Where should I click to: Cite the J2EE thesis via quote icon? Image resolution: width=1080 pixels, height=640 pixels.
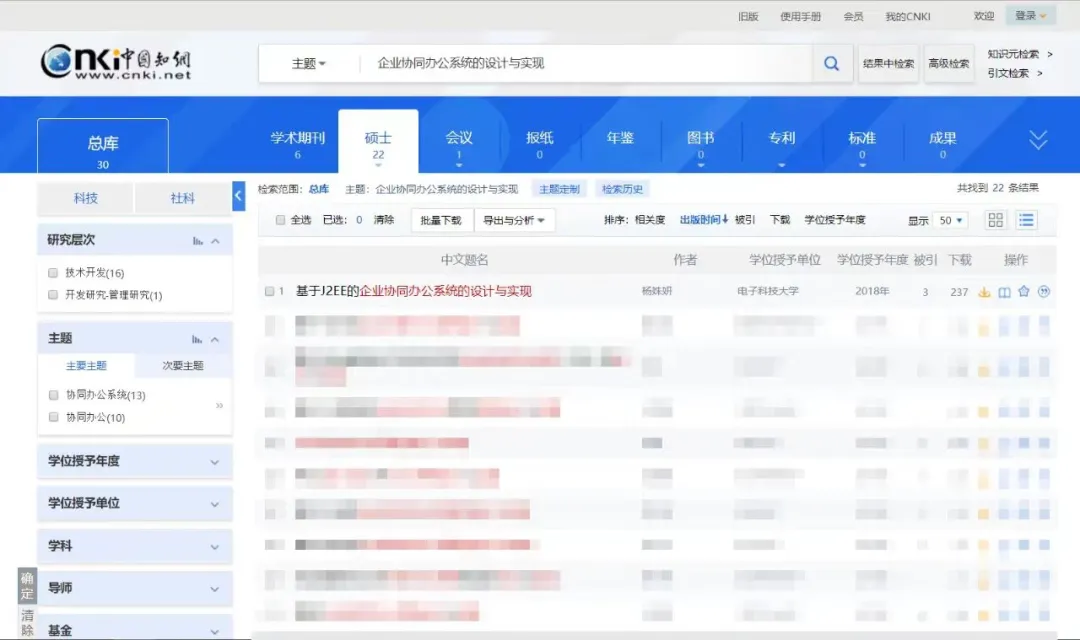tap(1044, 291)
